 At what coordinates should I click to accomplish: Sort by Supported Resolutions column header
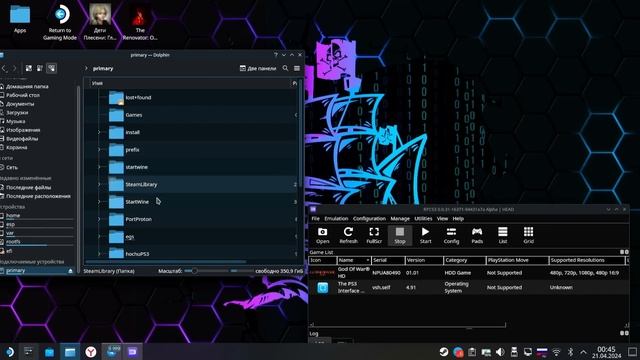[x=587, y=260]
